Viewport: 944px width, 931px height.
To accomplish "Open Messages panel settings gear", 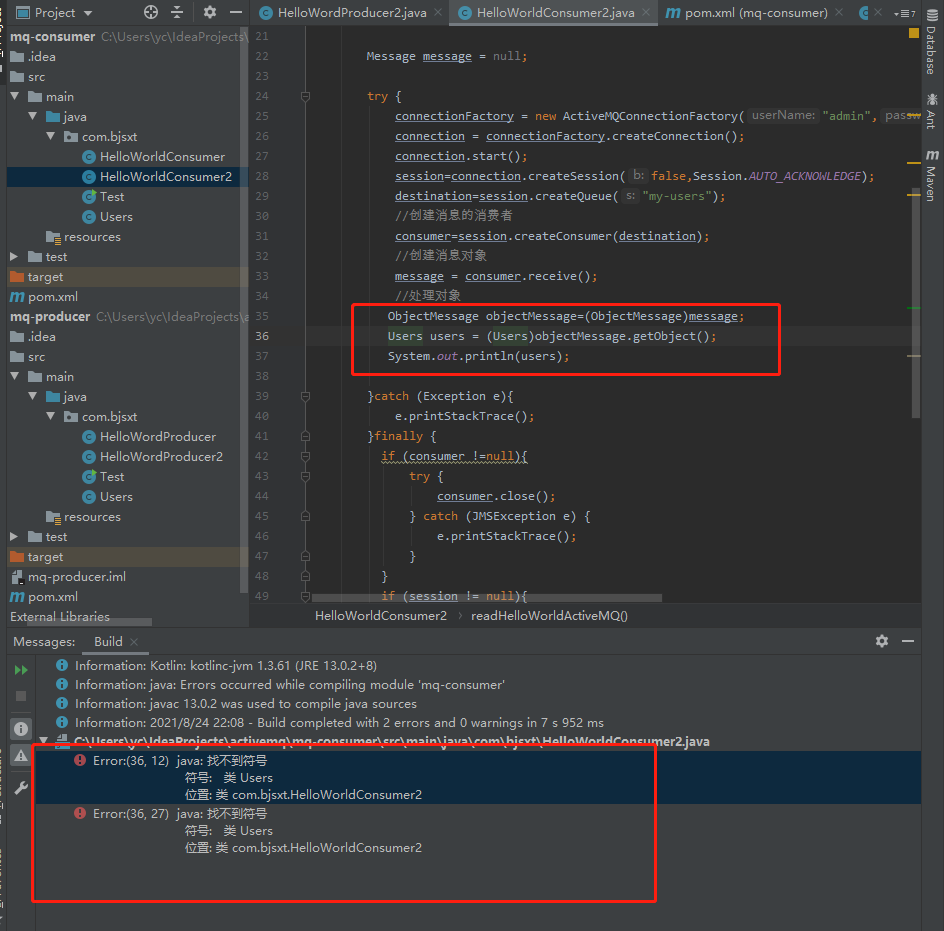I will pos(881,641).
